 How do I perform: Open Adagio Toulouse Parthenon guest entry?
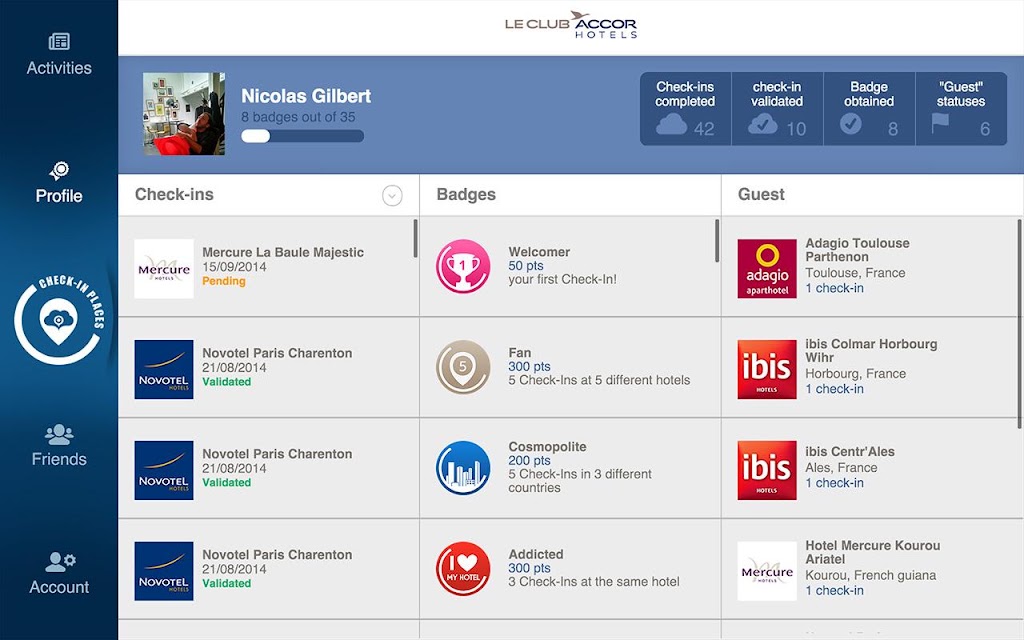[x=872, y=266]
